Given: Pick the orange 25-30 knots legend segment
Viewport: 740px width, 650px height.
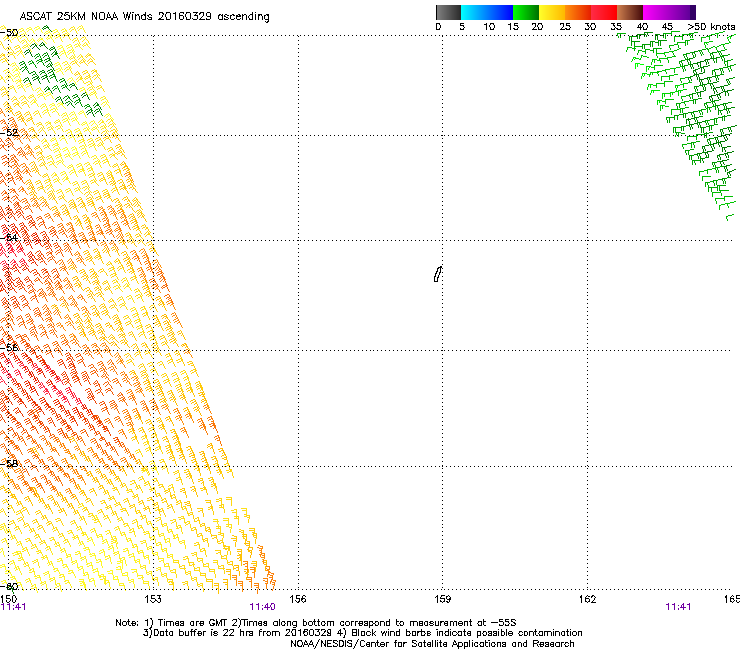Looking at the screenshot, I should point(578,12).
